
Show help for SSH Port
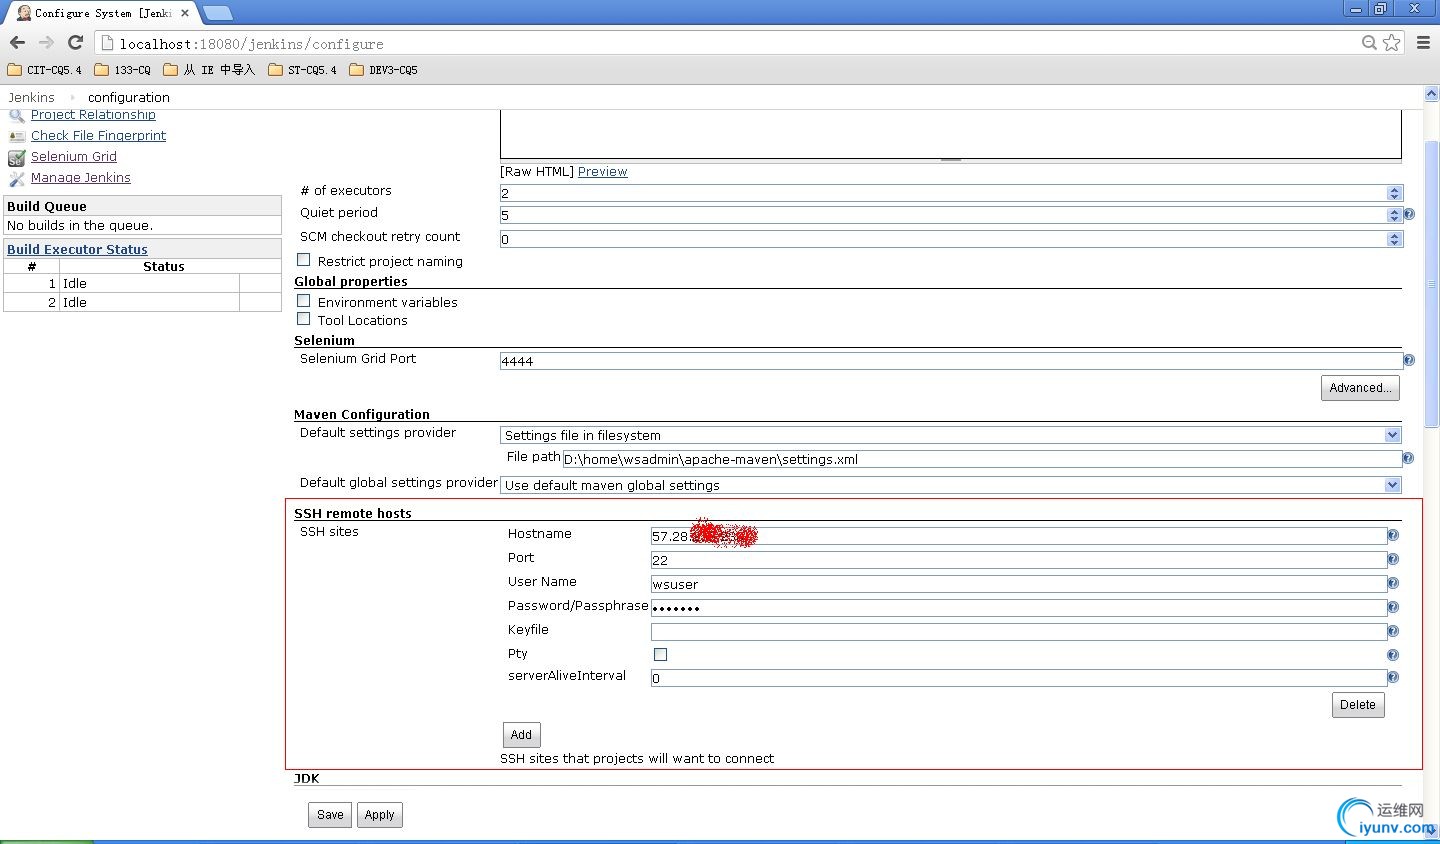point(1393,560)
